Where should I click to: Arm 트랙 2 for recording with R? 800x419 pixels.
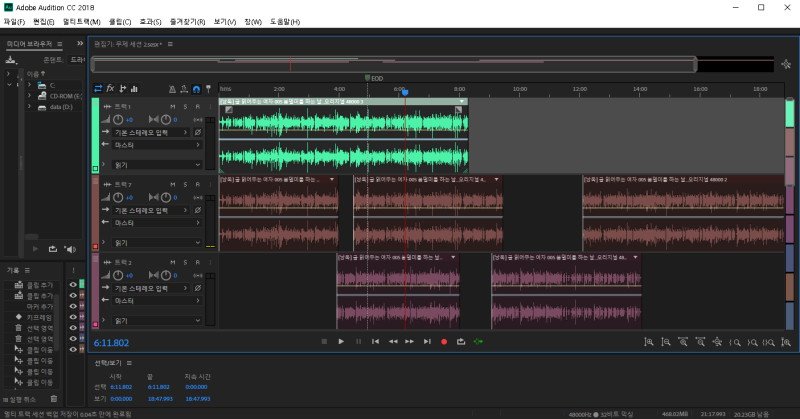coord(197,262)
